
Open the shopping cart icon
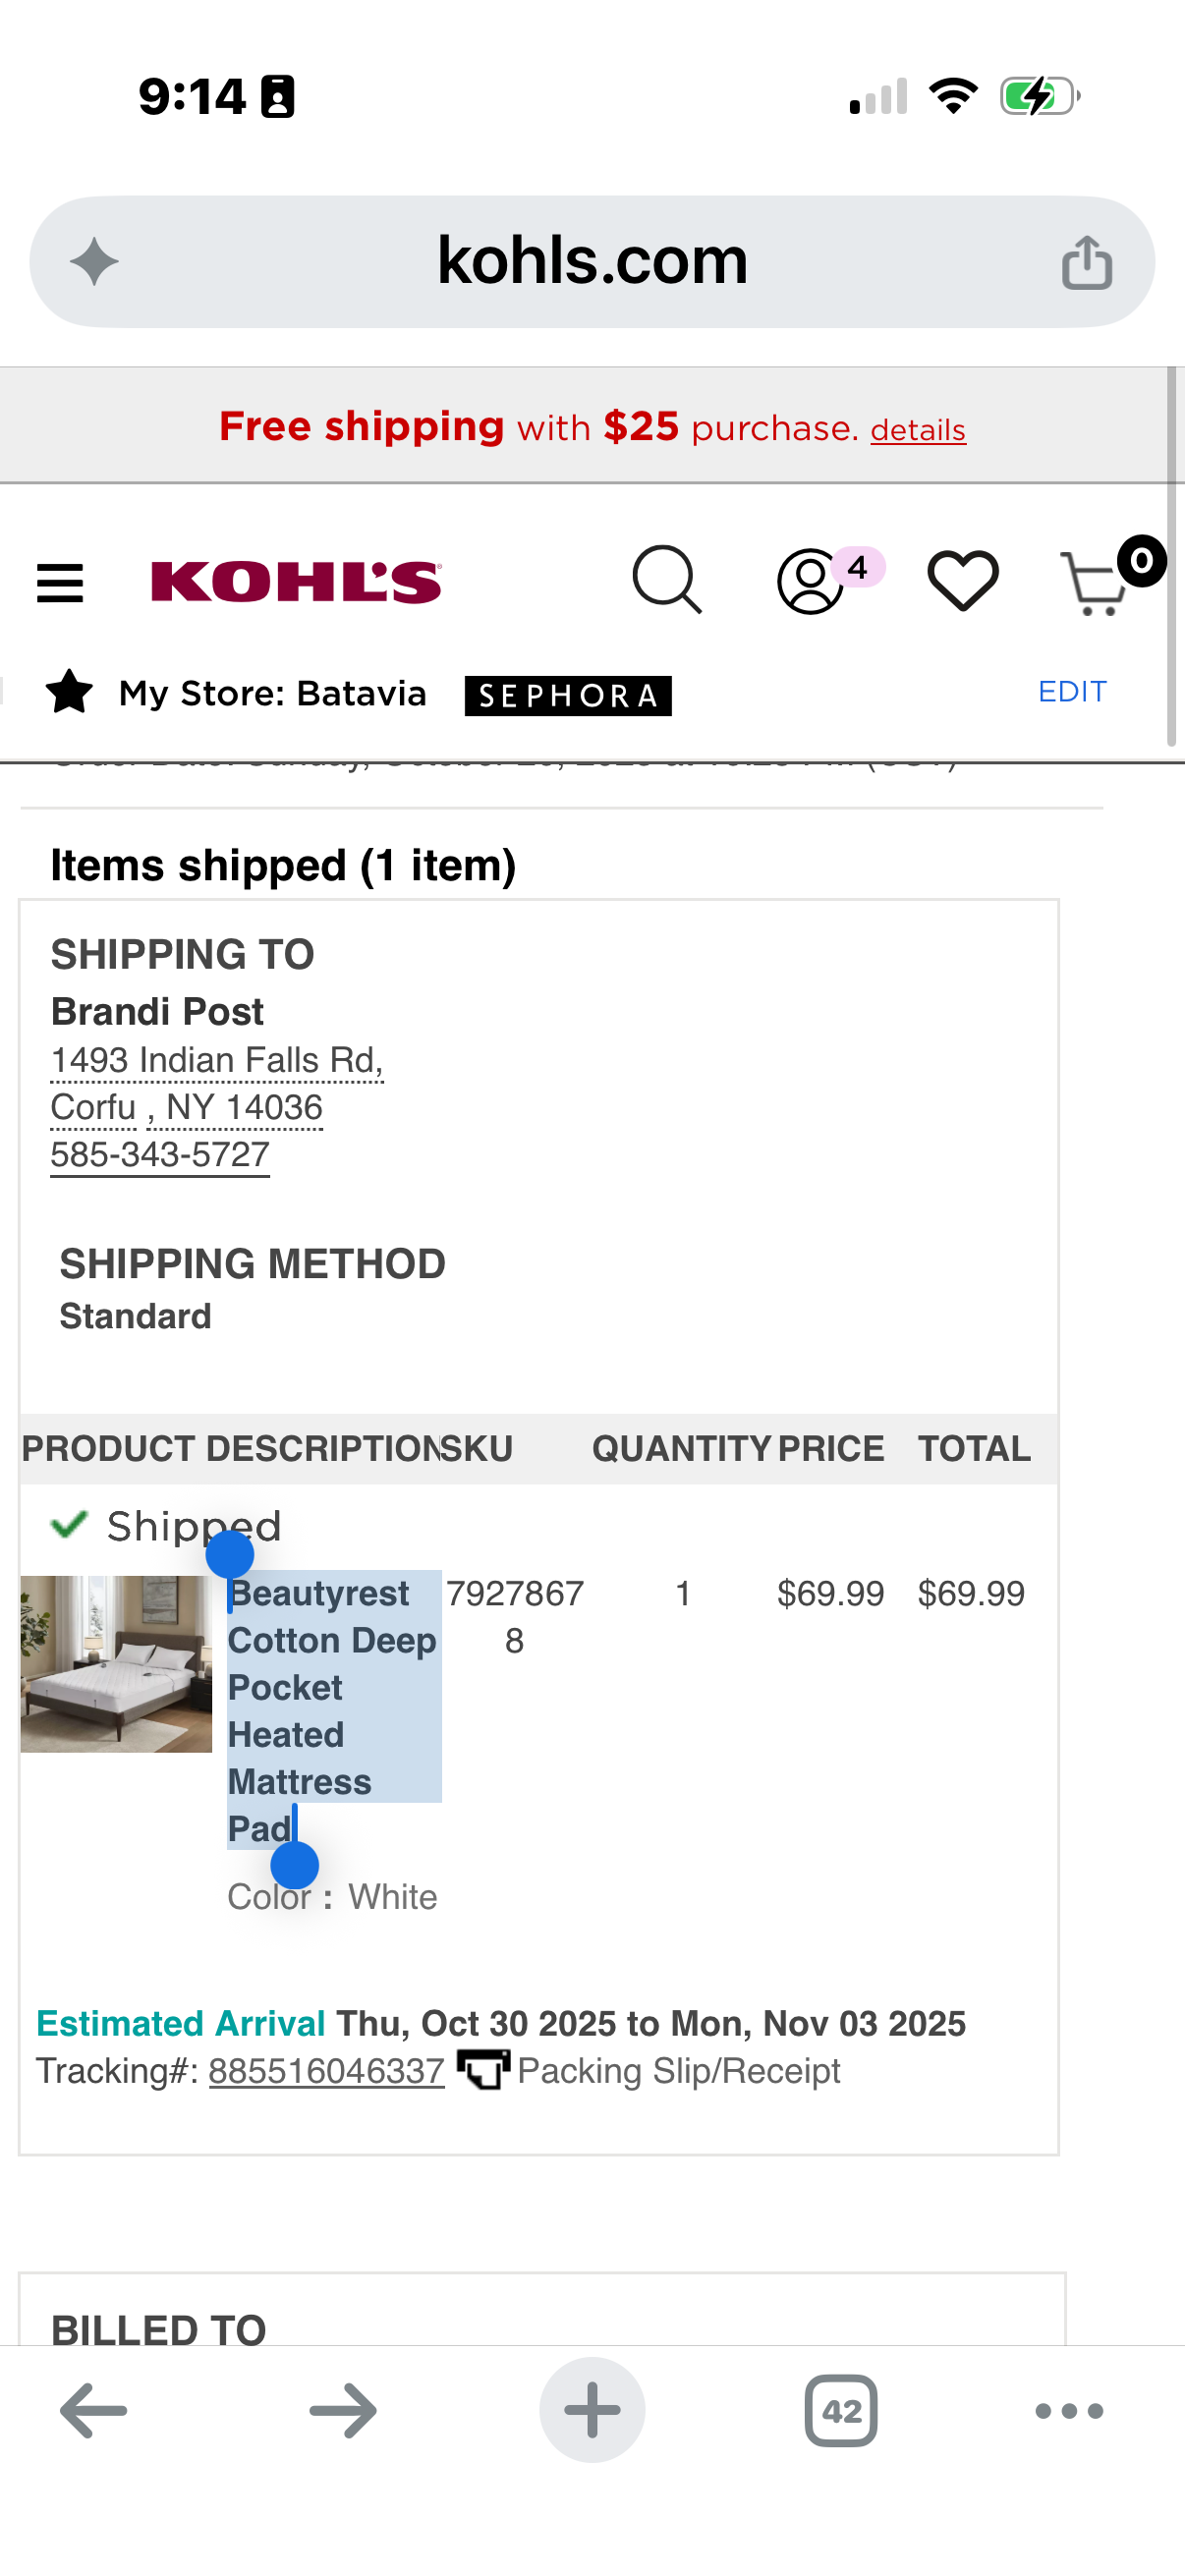(x=1095, y=583)
